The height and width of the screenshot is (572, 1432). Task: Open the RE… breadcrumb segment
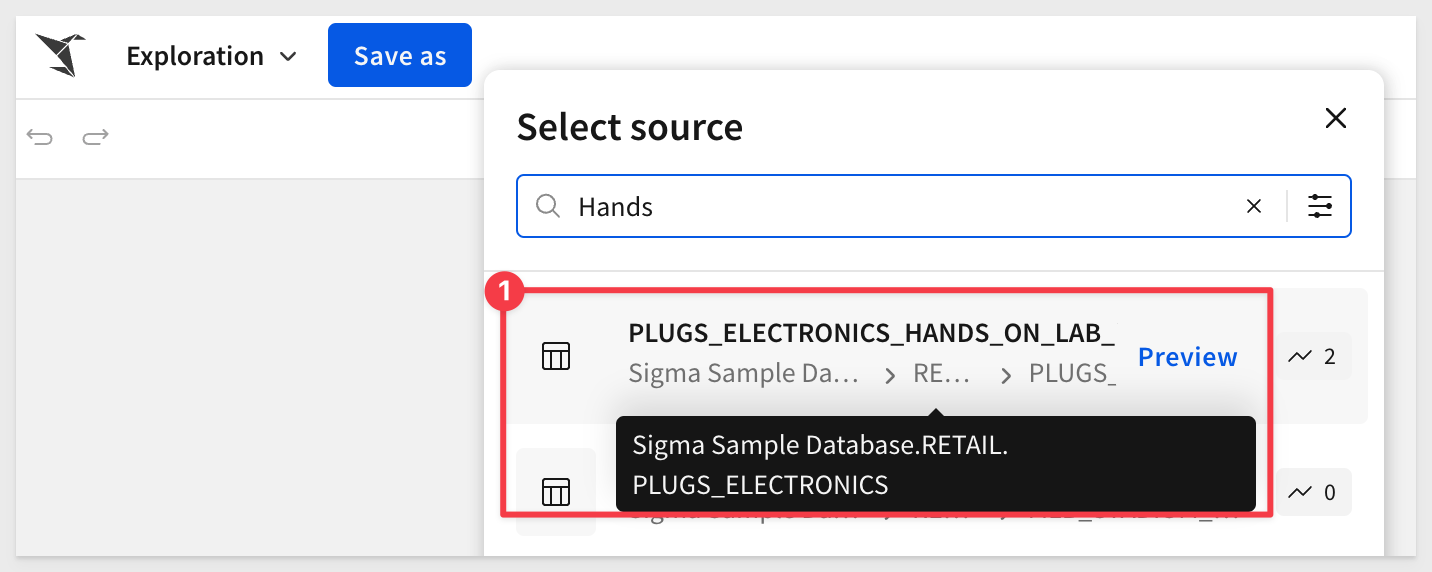point(942,374)
